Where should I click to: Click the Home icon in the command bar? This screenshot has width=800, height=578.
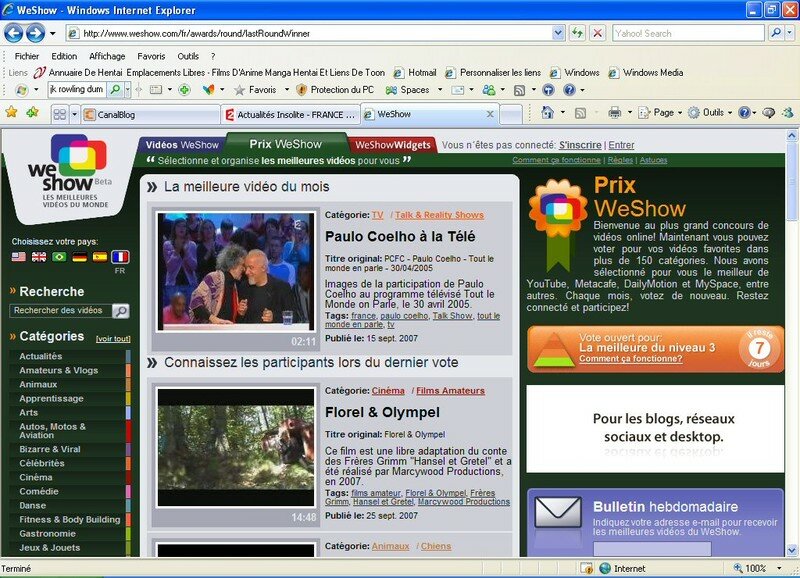click(547, 113)
